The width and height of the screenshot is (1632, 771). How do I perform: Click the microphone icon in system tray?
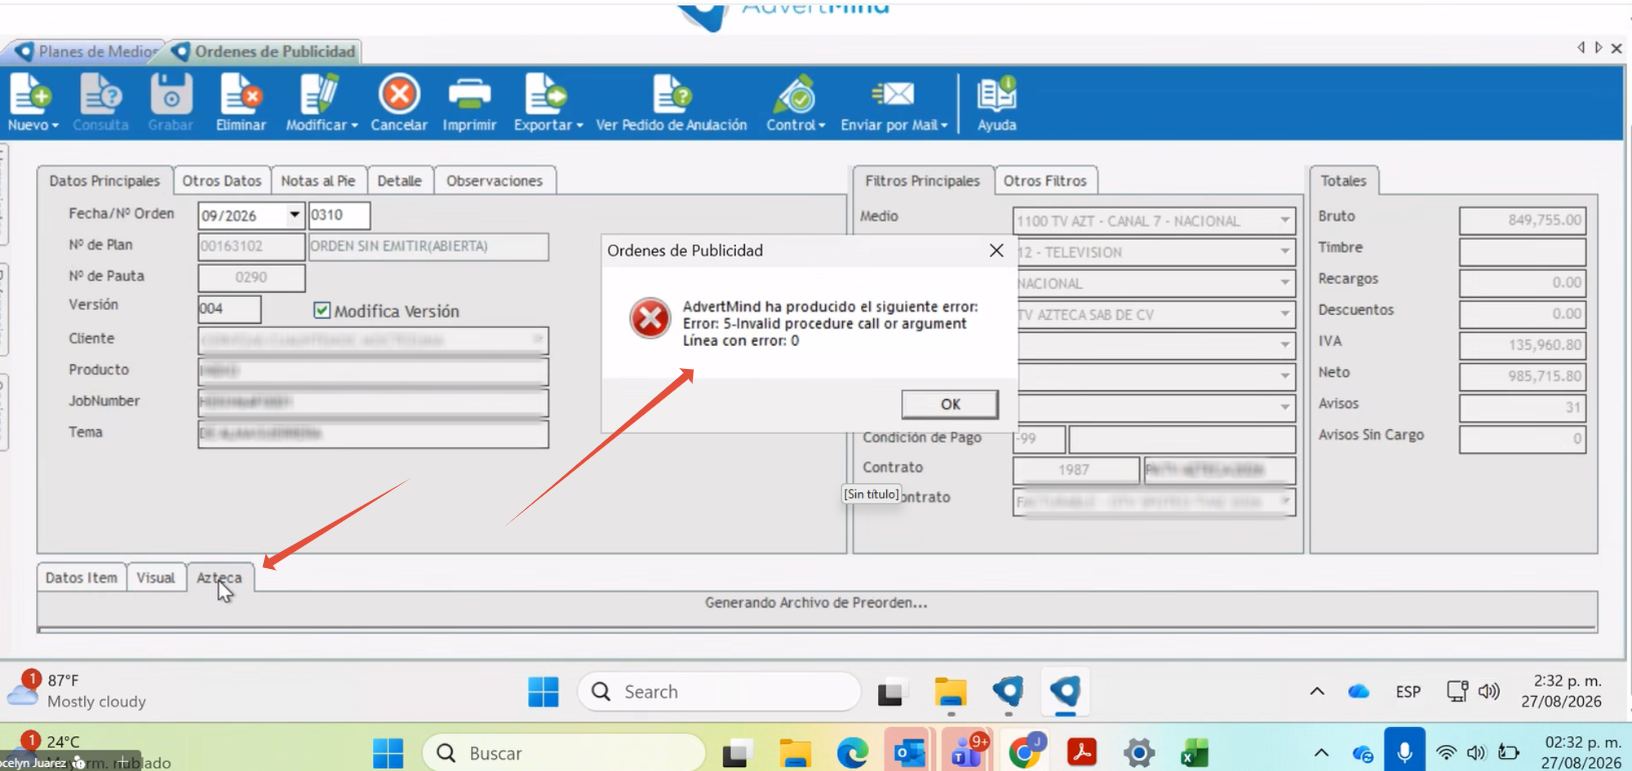(x=1405, y=752)
